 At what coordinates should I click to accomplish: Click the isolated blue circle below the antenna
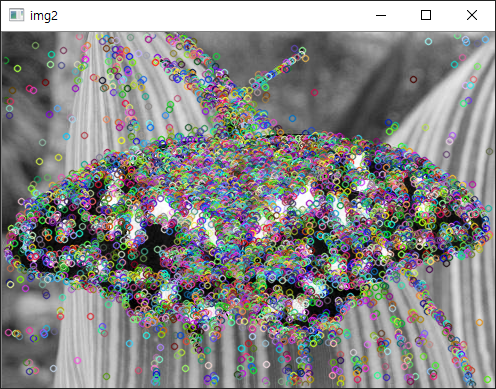(292, 118)
